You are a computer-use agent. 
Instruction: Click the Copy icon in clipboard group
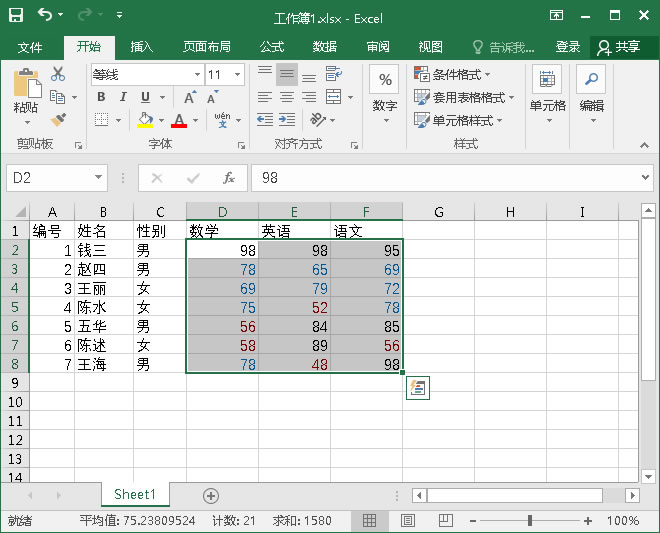click(x=58, y=97)
